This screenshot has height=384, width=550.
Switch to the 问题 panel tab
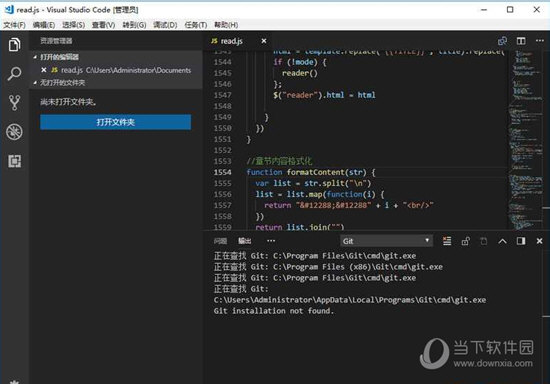(220, 241)
